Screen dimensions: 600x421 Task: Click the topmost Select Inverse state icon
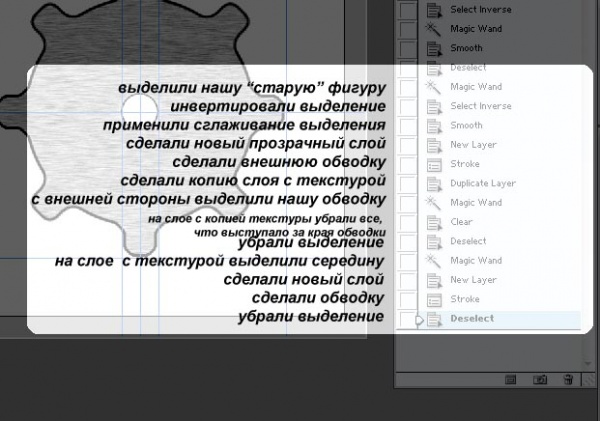[434, 10]
